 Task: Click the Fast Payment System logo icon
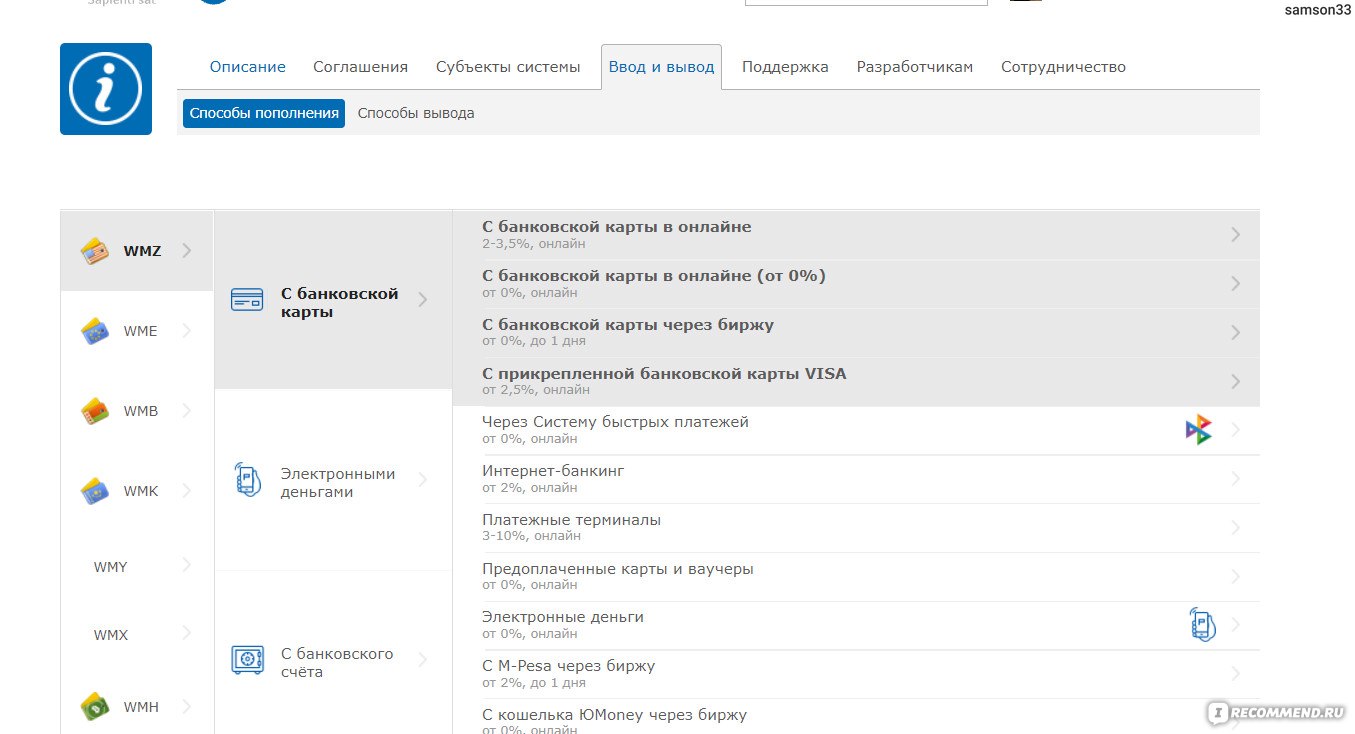coord(1199,430)
